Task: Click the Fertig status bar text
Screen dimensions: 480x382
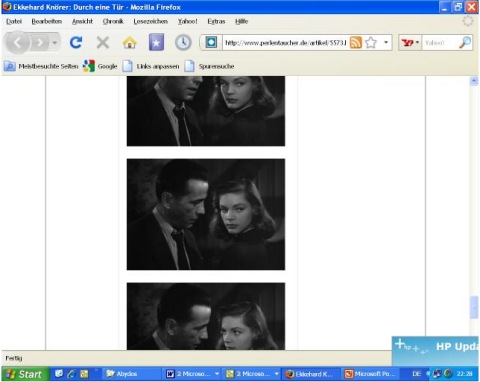Action: 14,358
